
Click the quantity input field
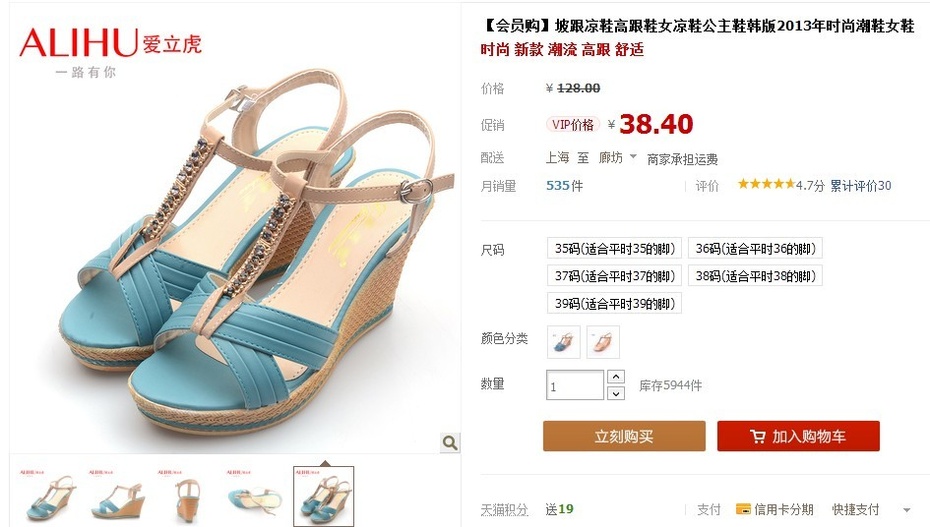[x=575, y=385]
